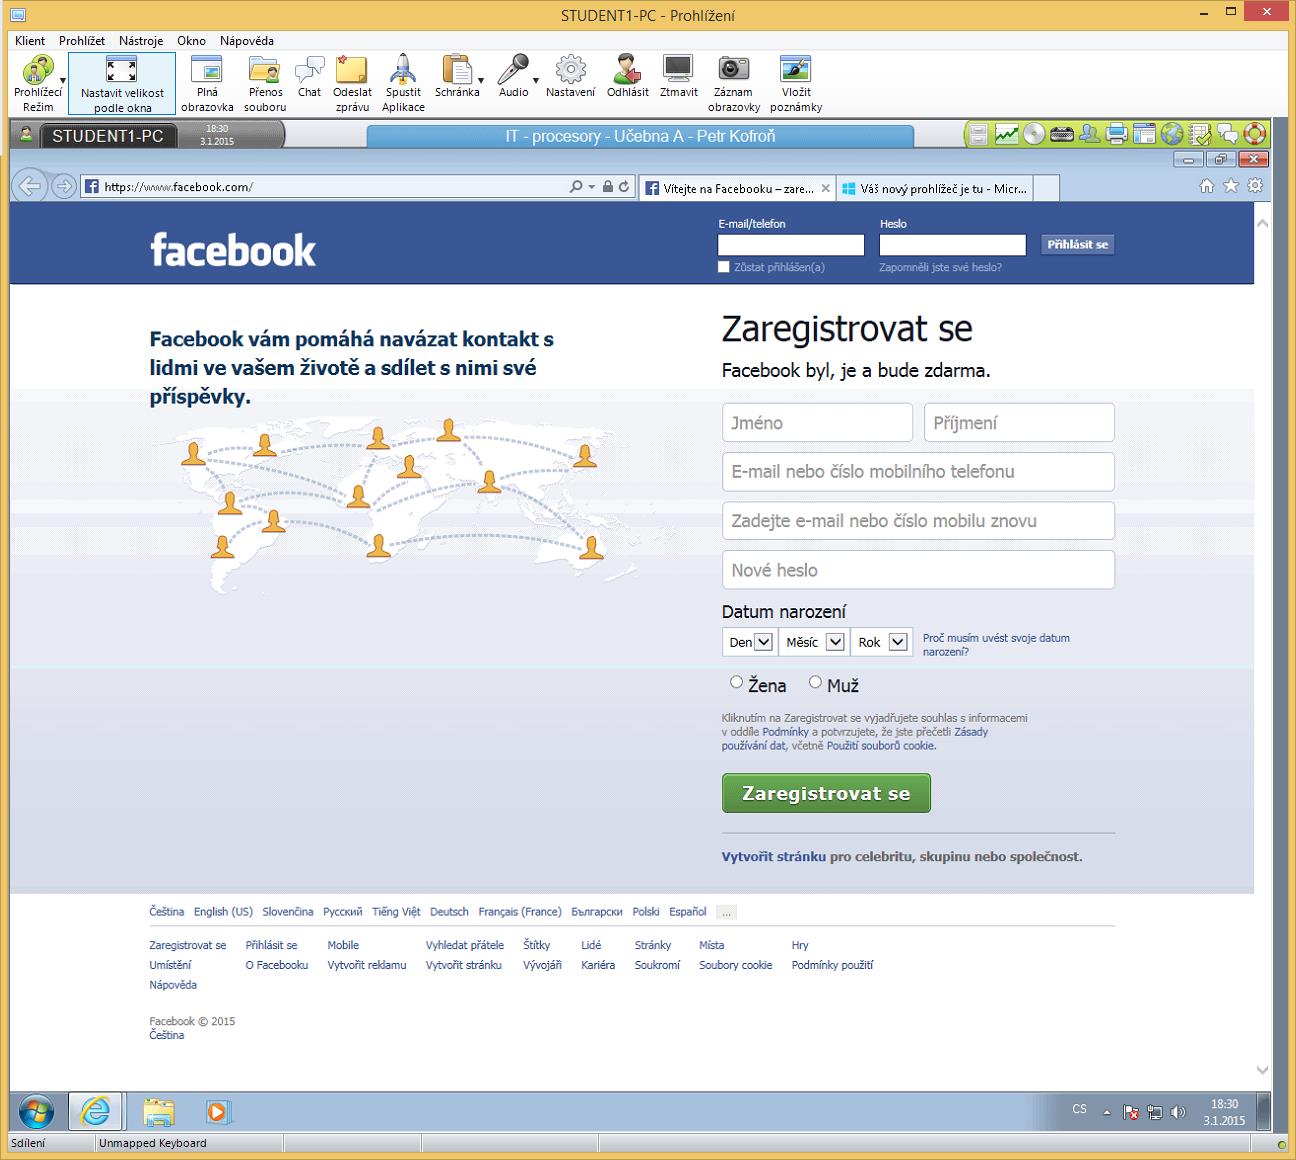Switch to Plná obrazovka full screen

207,83
